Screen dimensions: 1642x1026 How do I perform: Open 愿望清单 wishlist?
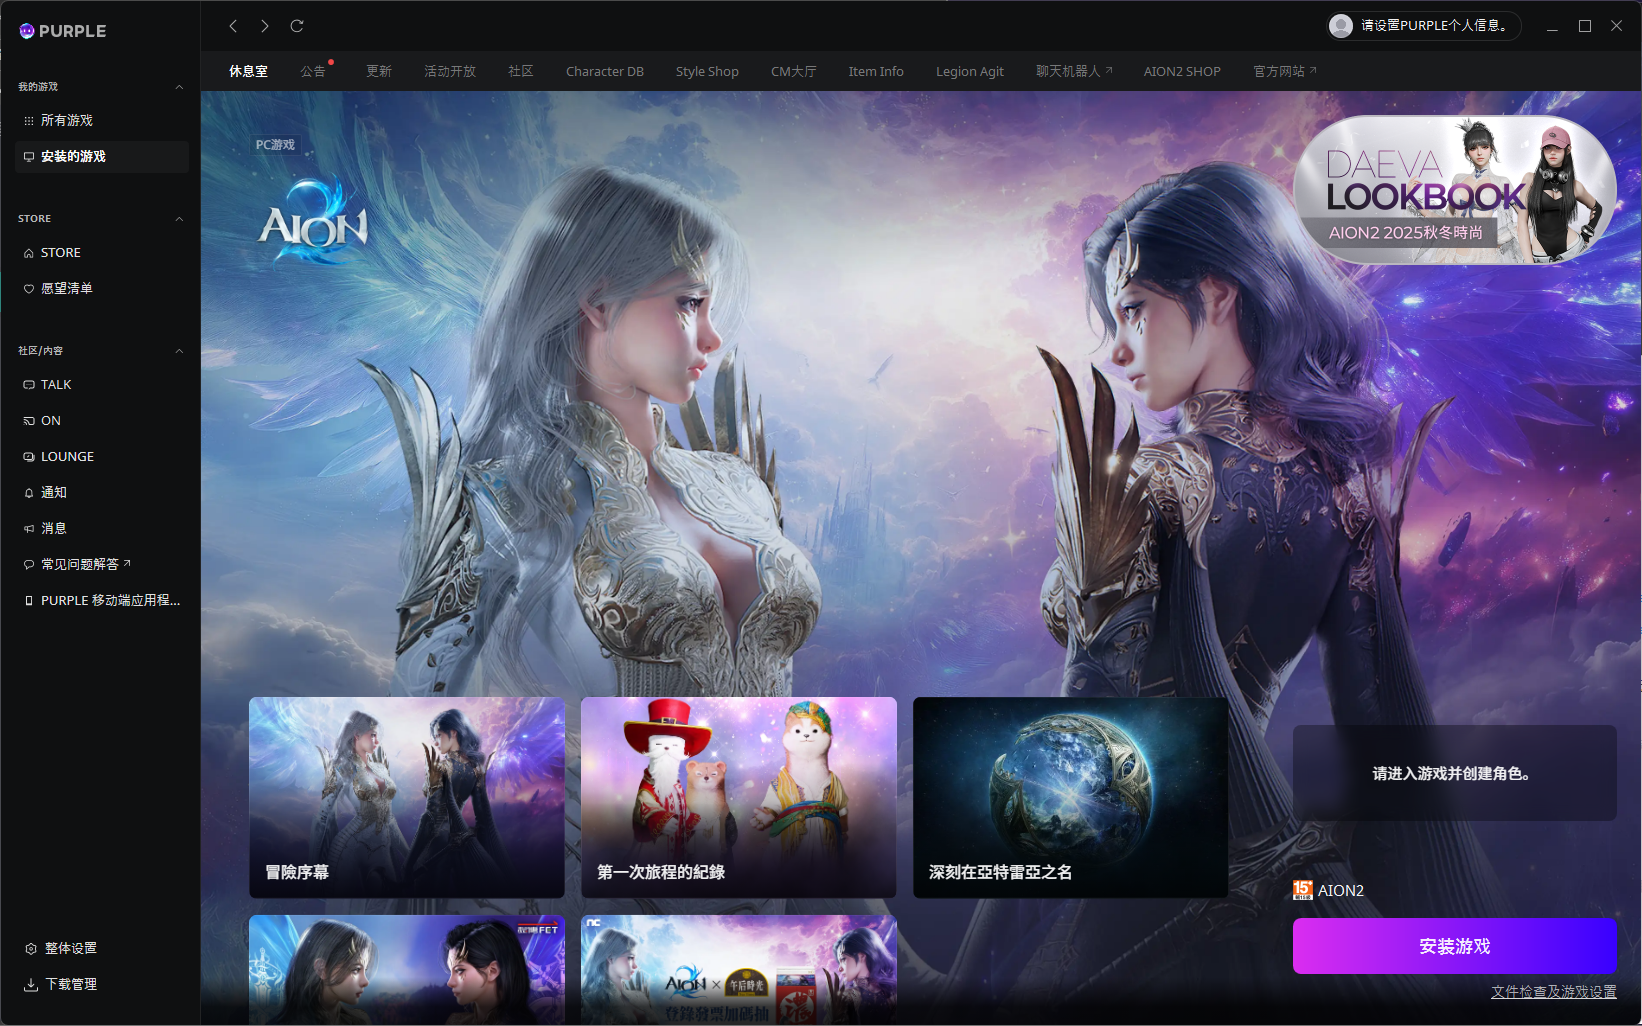[x=66, y=289]
